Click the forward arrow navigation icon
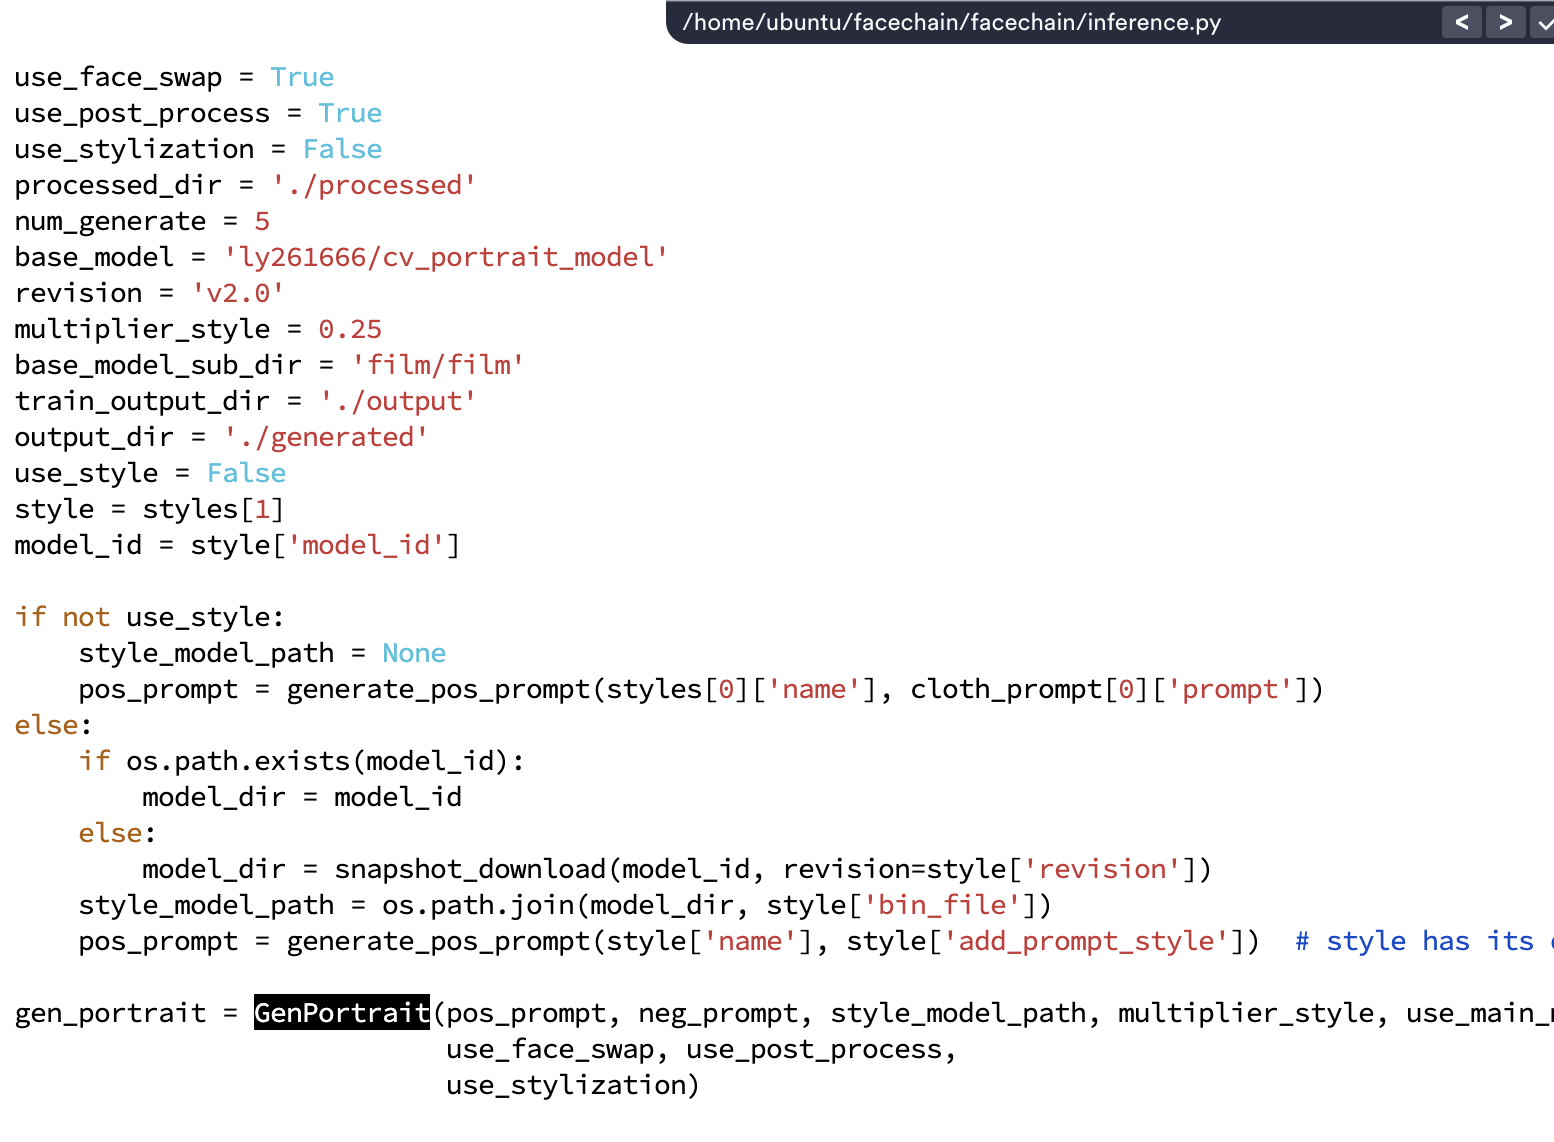The width and height of the screenshot is (1554, 1142). tap(1505, 21)
